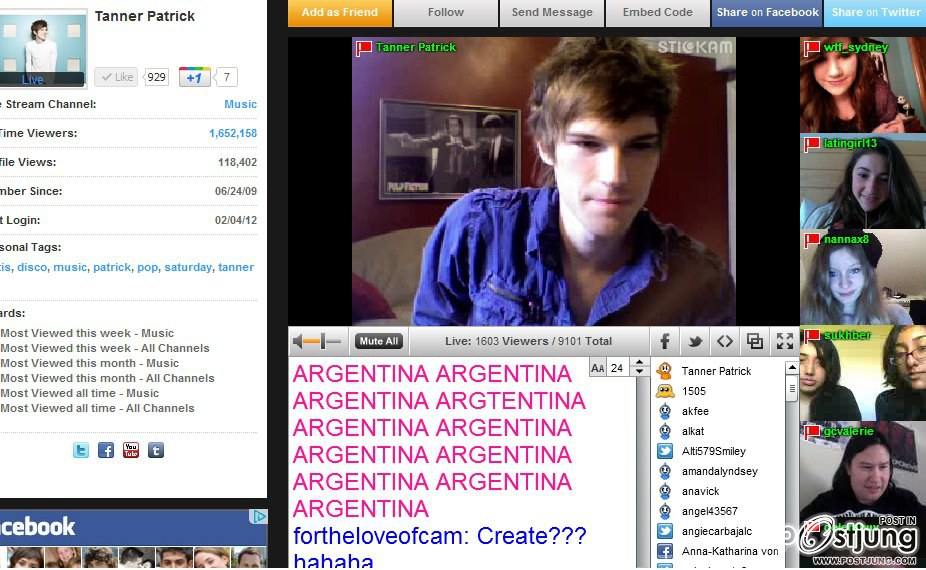
Task: Select user anavick in viewer list
Action: 700,491
